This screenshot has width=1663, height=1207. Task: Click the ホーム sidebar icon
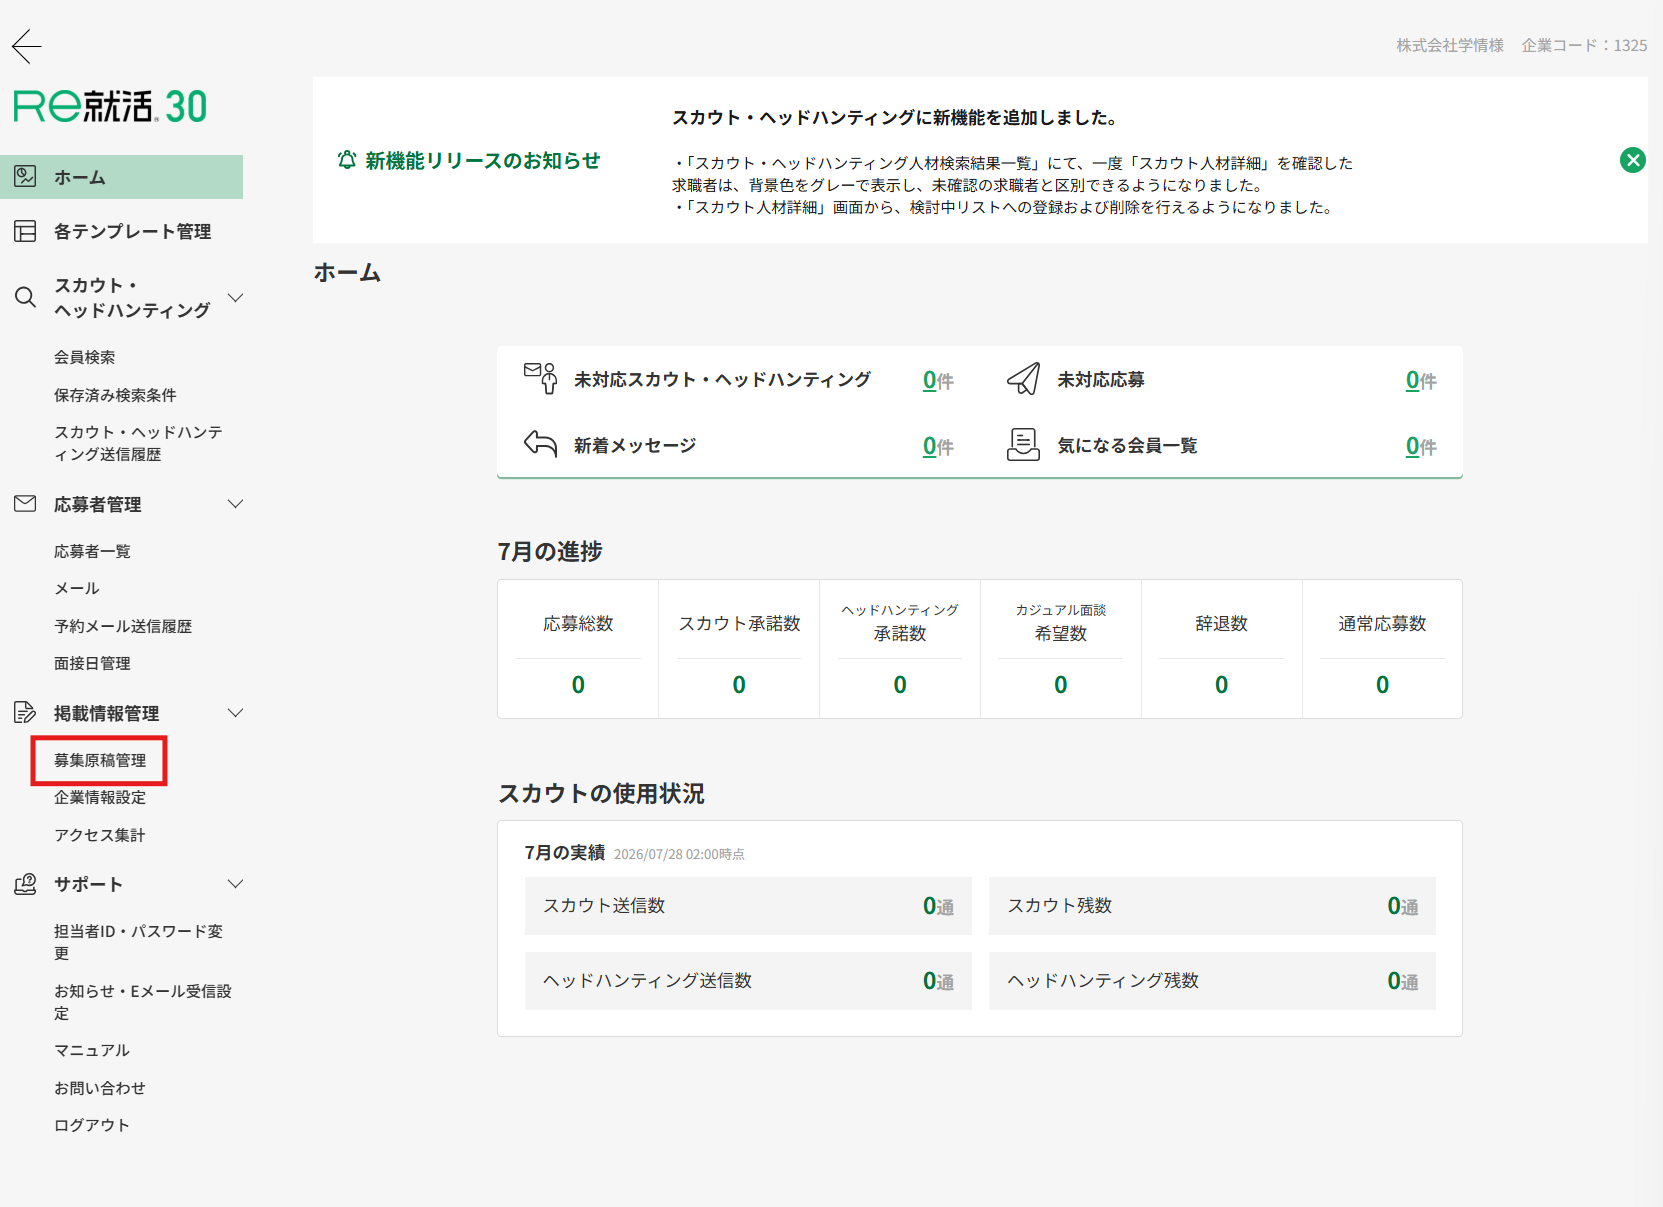point(25,177)
